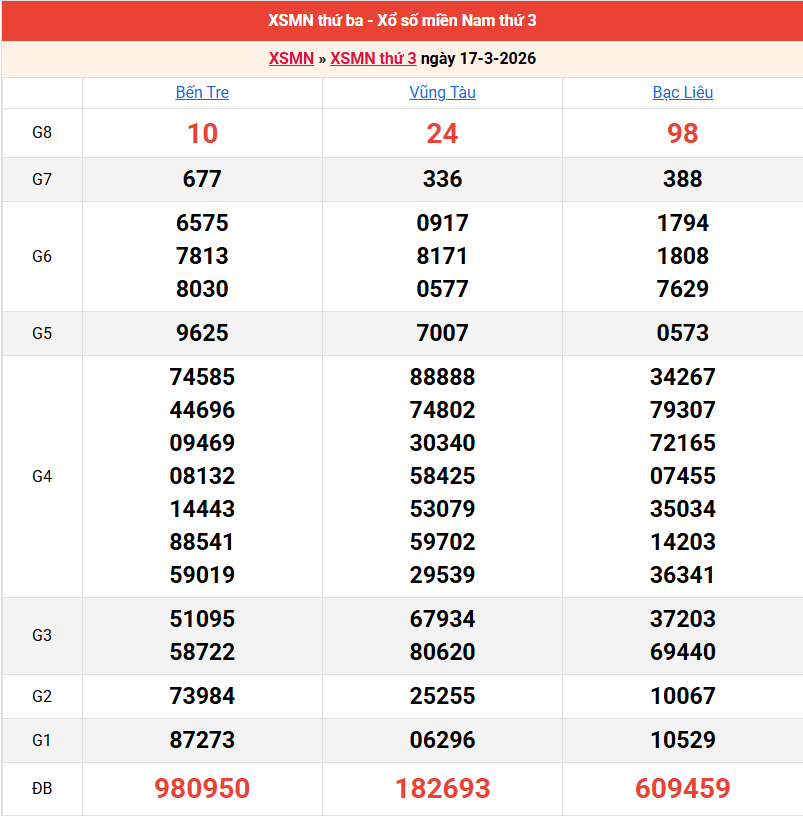Click the date text ngày 17-3-2026
The height and width of the screenshot is (816, 803).
[x=478, y=58]
